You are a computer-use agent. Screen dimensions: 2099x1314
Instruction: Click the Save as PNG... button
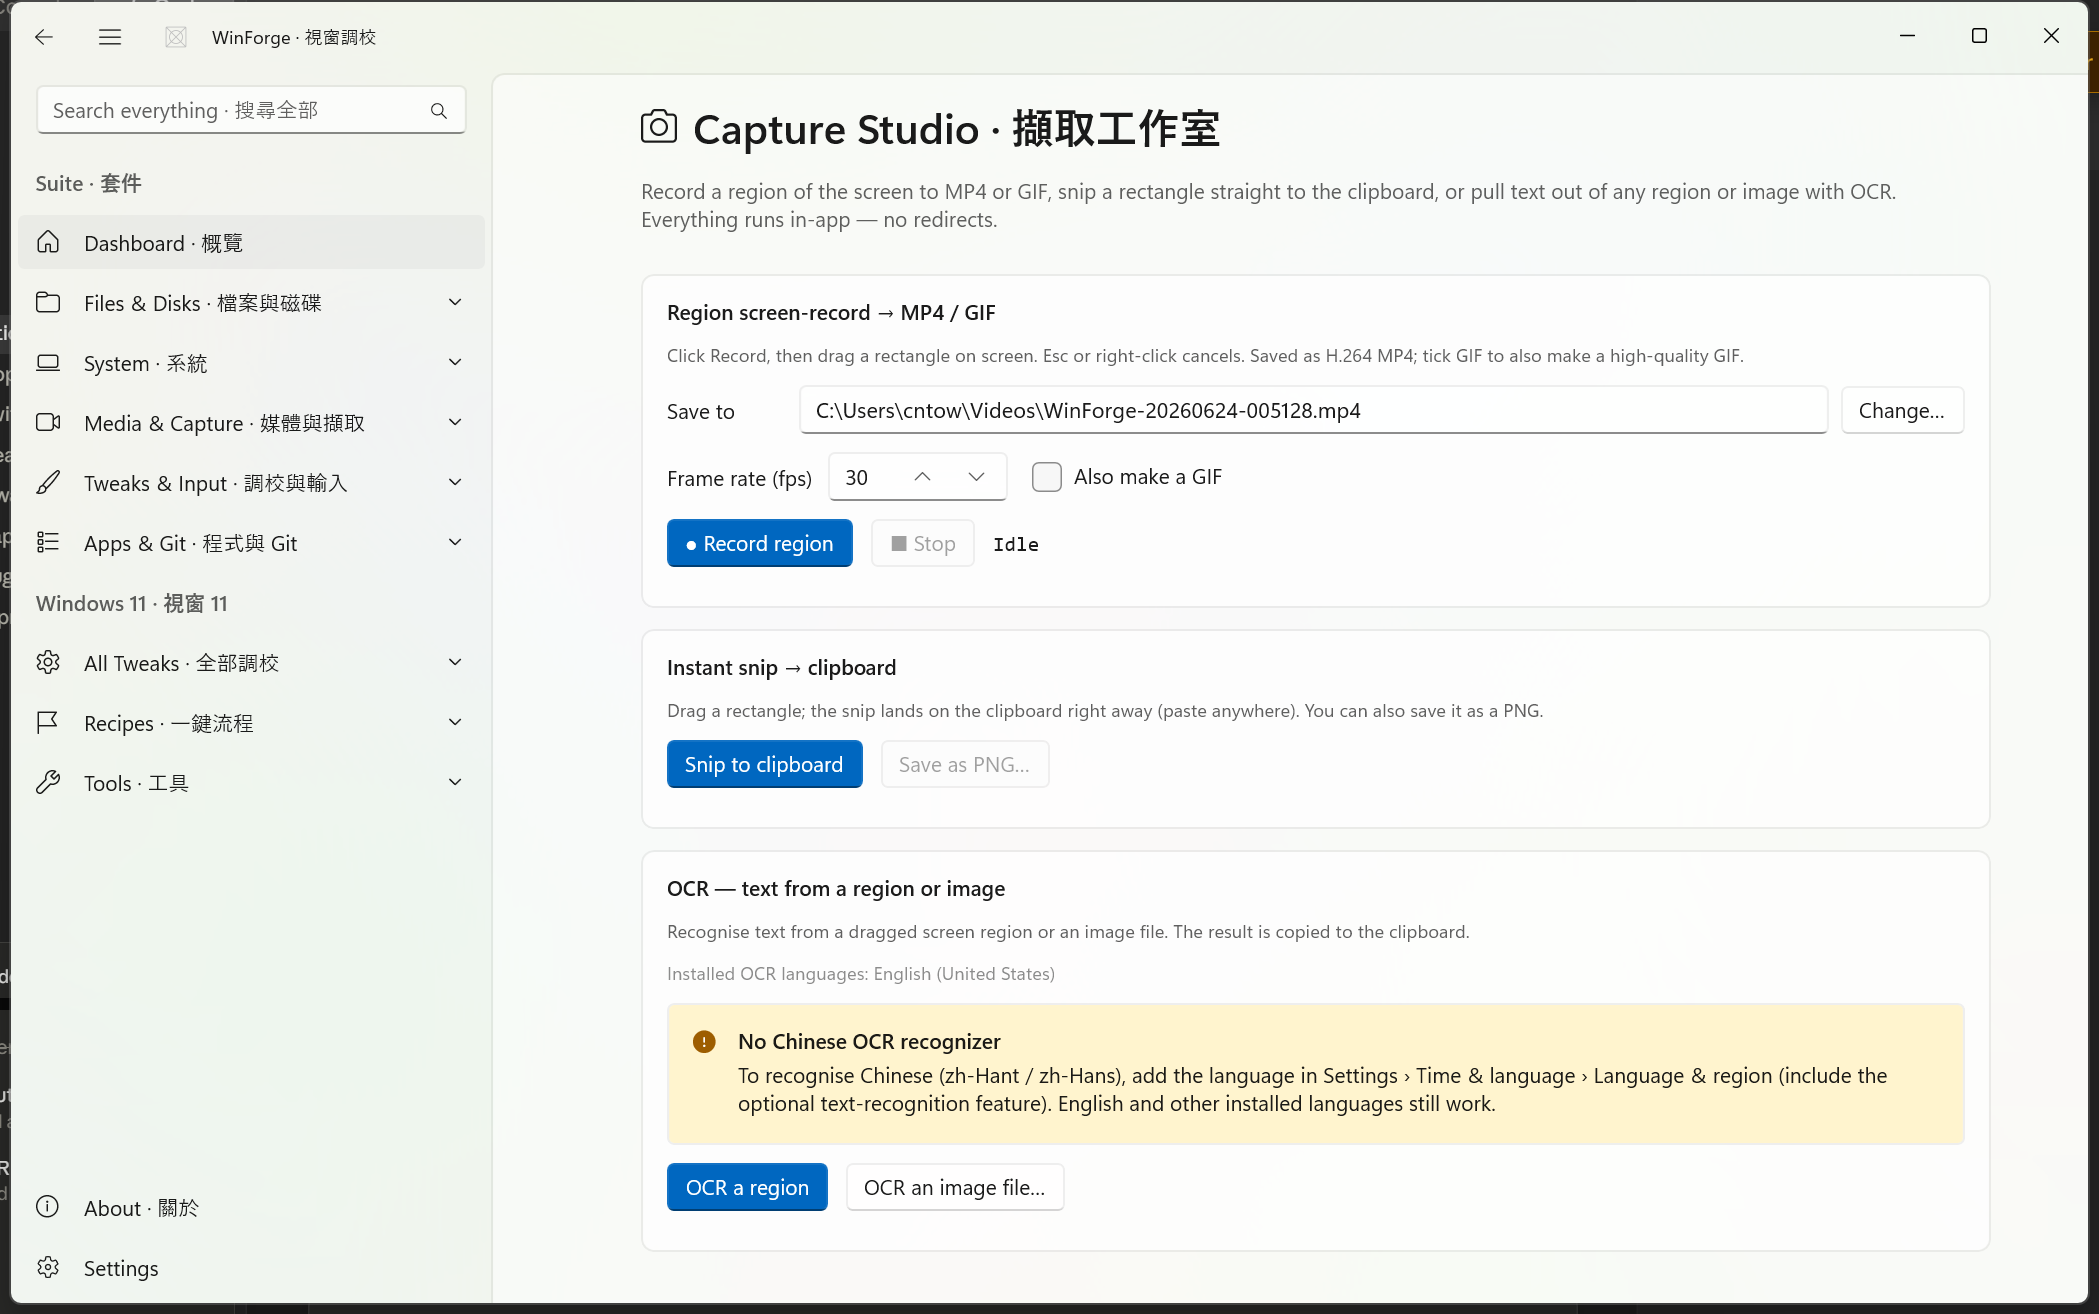964,764
